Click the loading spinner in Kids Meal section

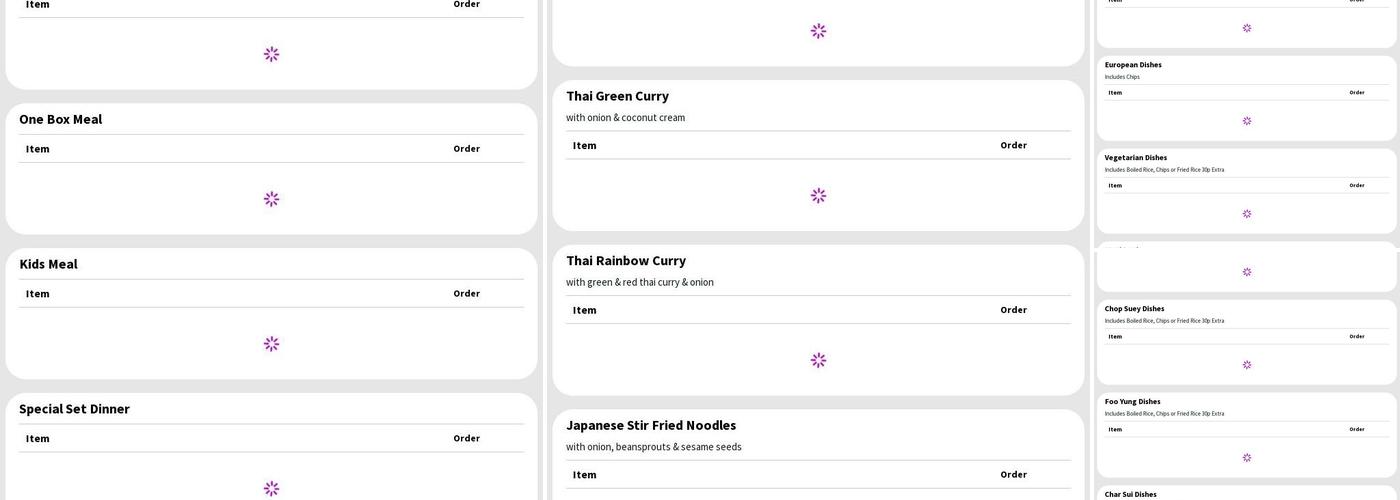271,344
